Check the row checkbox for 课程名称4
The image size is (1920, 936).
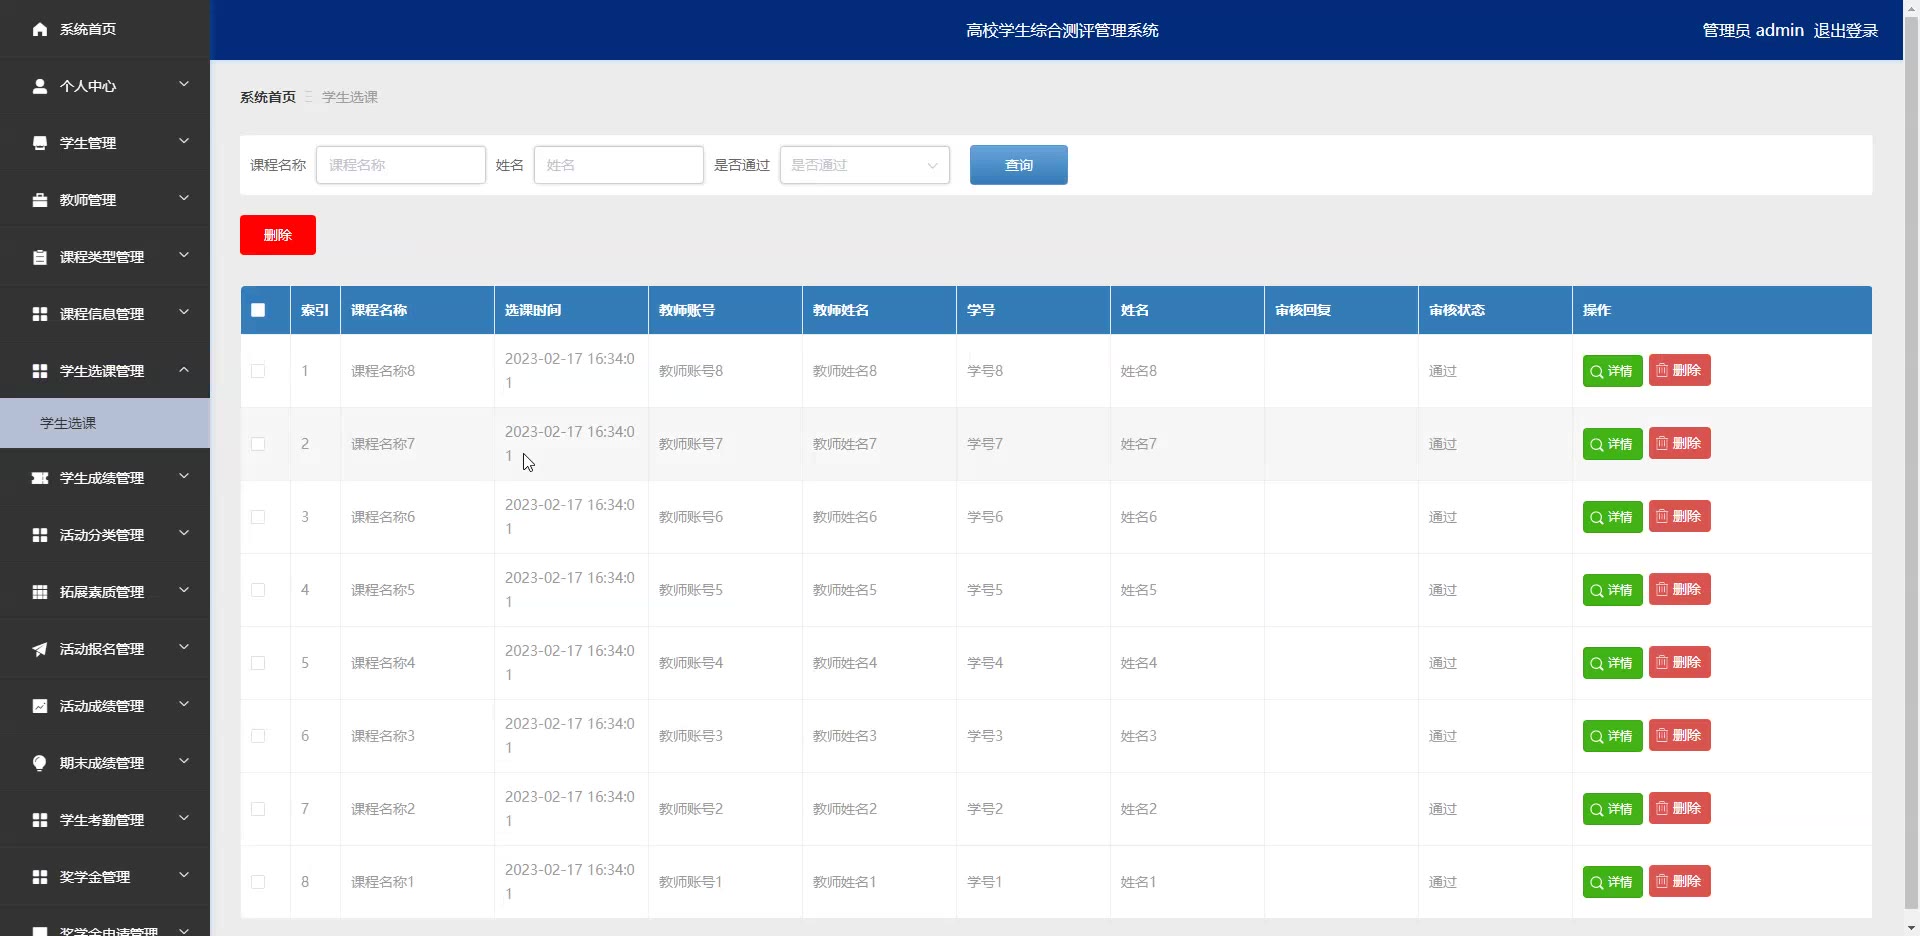coord(258,663)
